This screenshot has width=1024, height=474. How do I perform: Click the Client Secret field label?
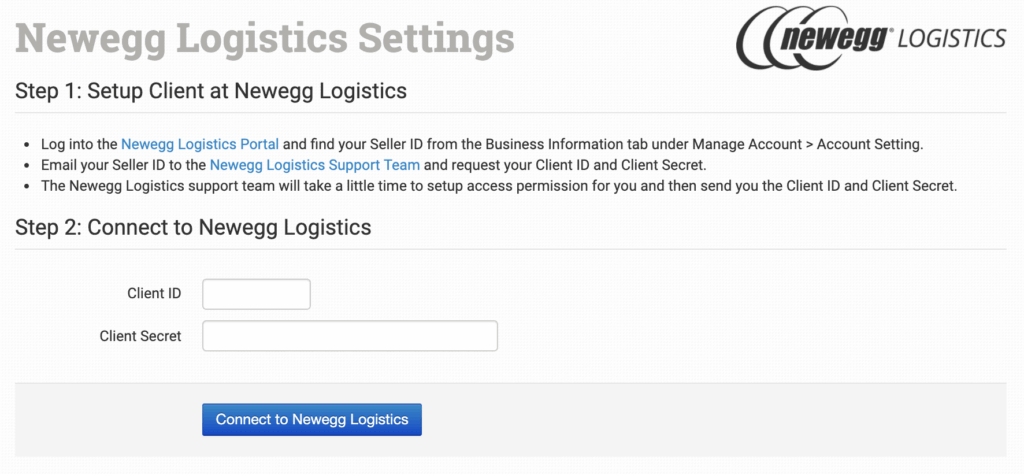[x=140, y=336]
